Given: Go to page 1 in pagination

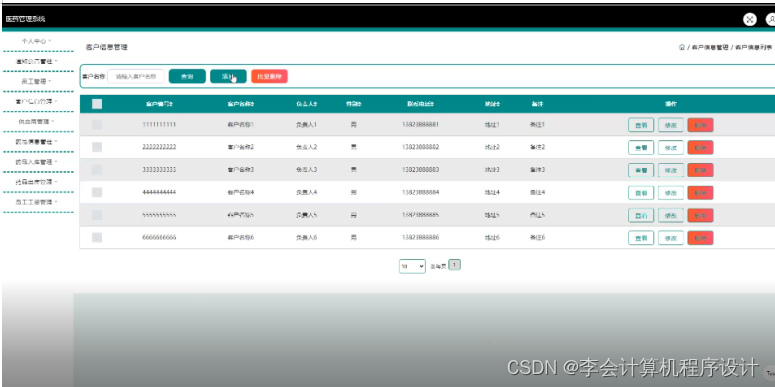Looking at the screenshot, I should click(x=455, y=265).
